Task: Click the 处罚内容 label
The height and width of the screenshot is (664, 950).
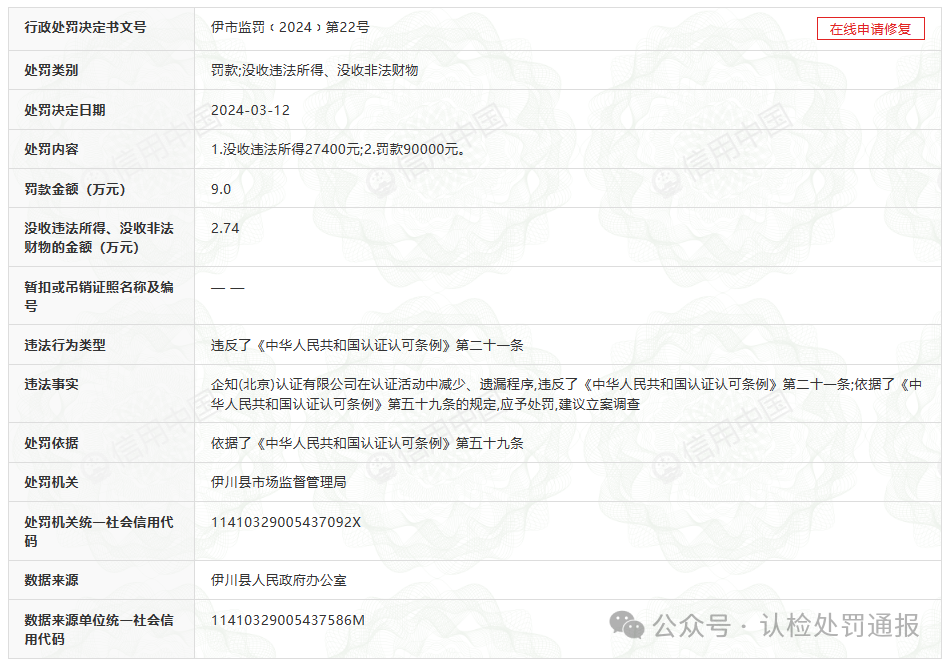Action: 51,149
